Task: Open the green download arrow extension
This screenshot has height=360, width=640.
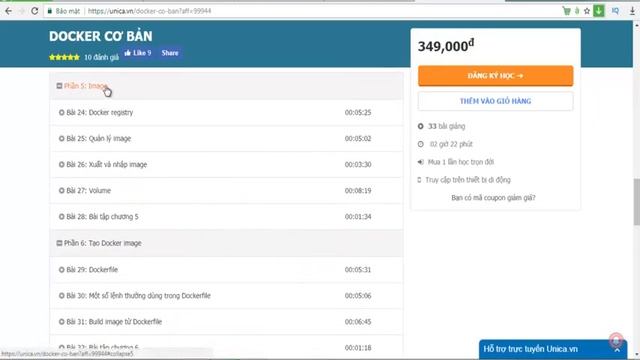Action: click(x=599, y=11)
